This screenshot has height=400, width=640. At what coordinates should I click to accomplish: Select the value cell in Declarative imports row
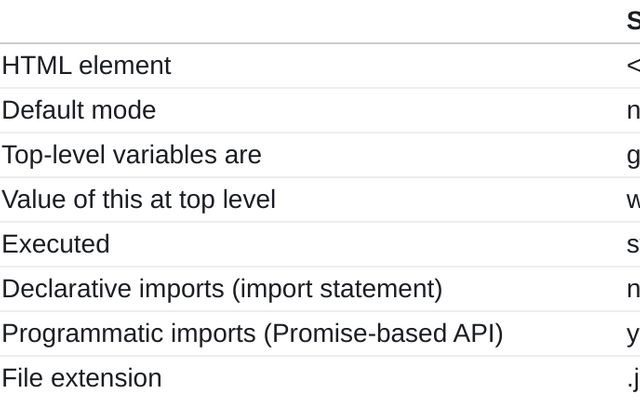[x=633, y=289]
